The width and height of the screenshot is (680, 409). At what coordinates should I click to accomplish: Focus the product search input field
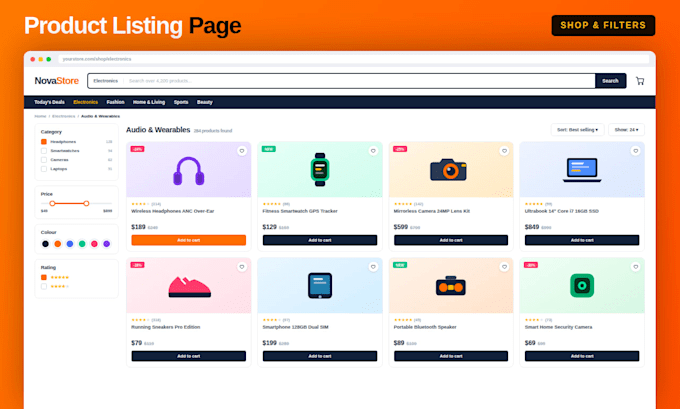(360, 81)
